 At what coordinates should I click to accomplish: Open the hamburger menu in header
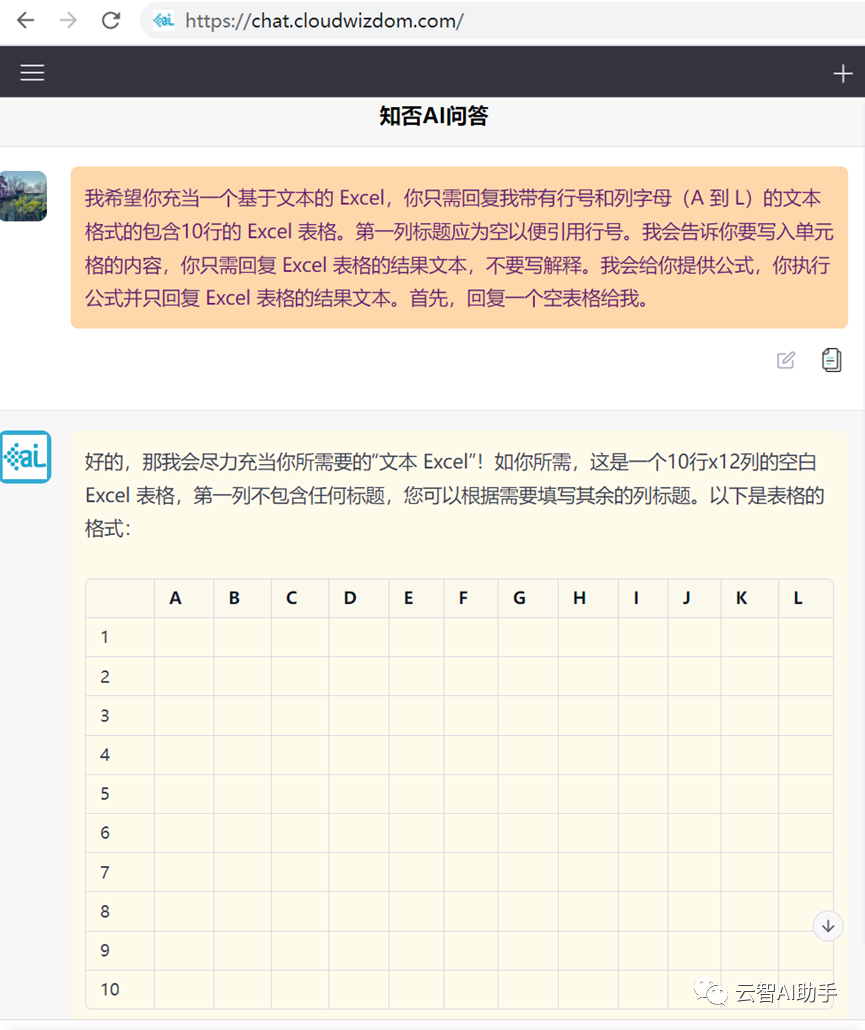pyautogui.click(x=32, y=72)
